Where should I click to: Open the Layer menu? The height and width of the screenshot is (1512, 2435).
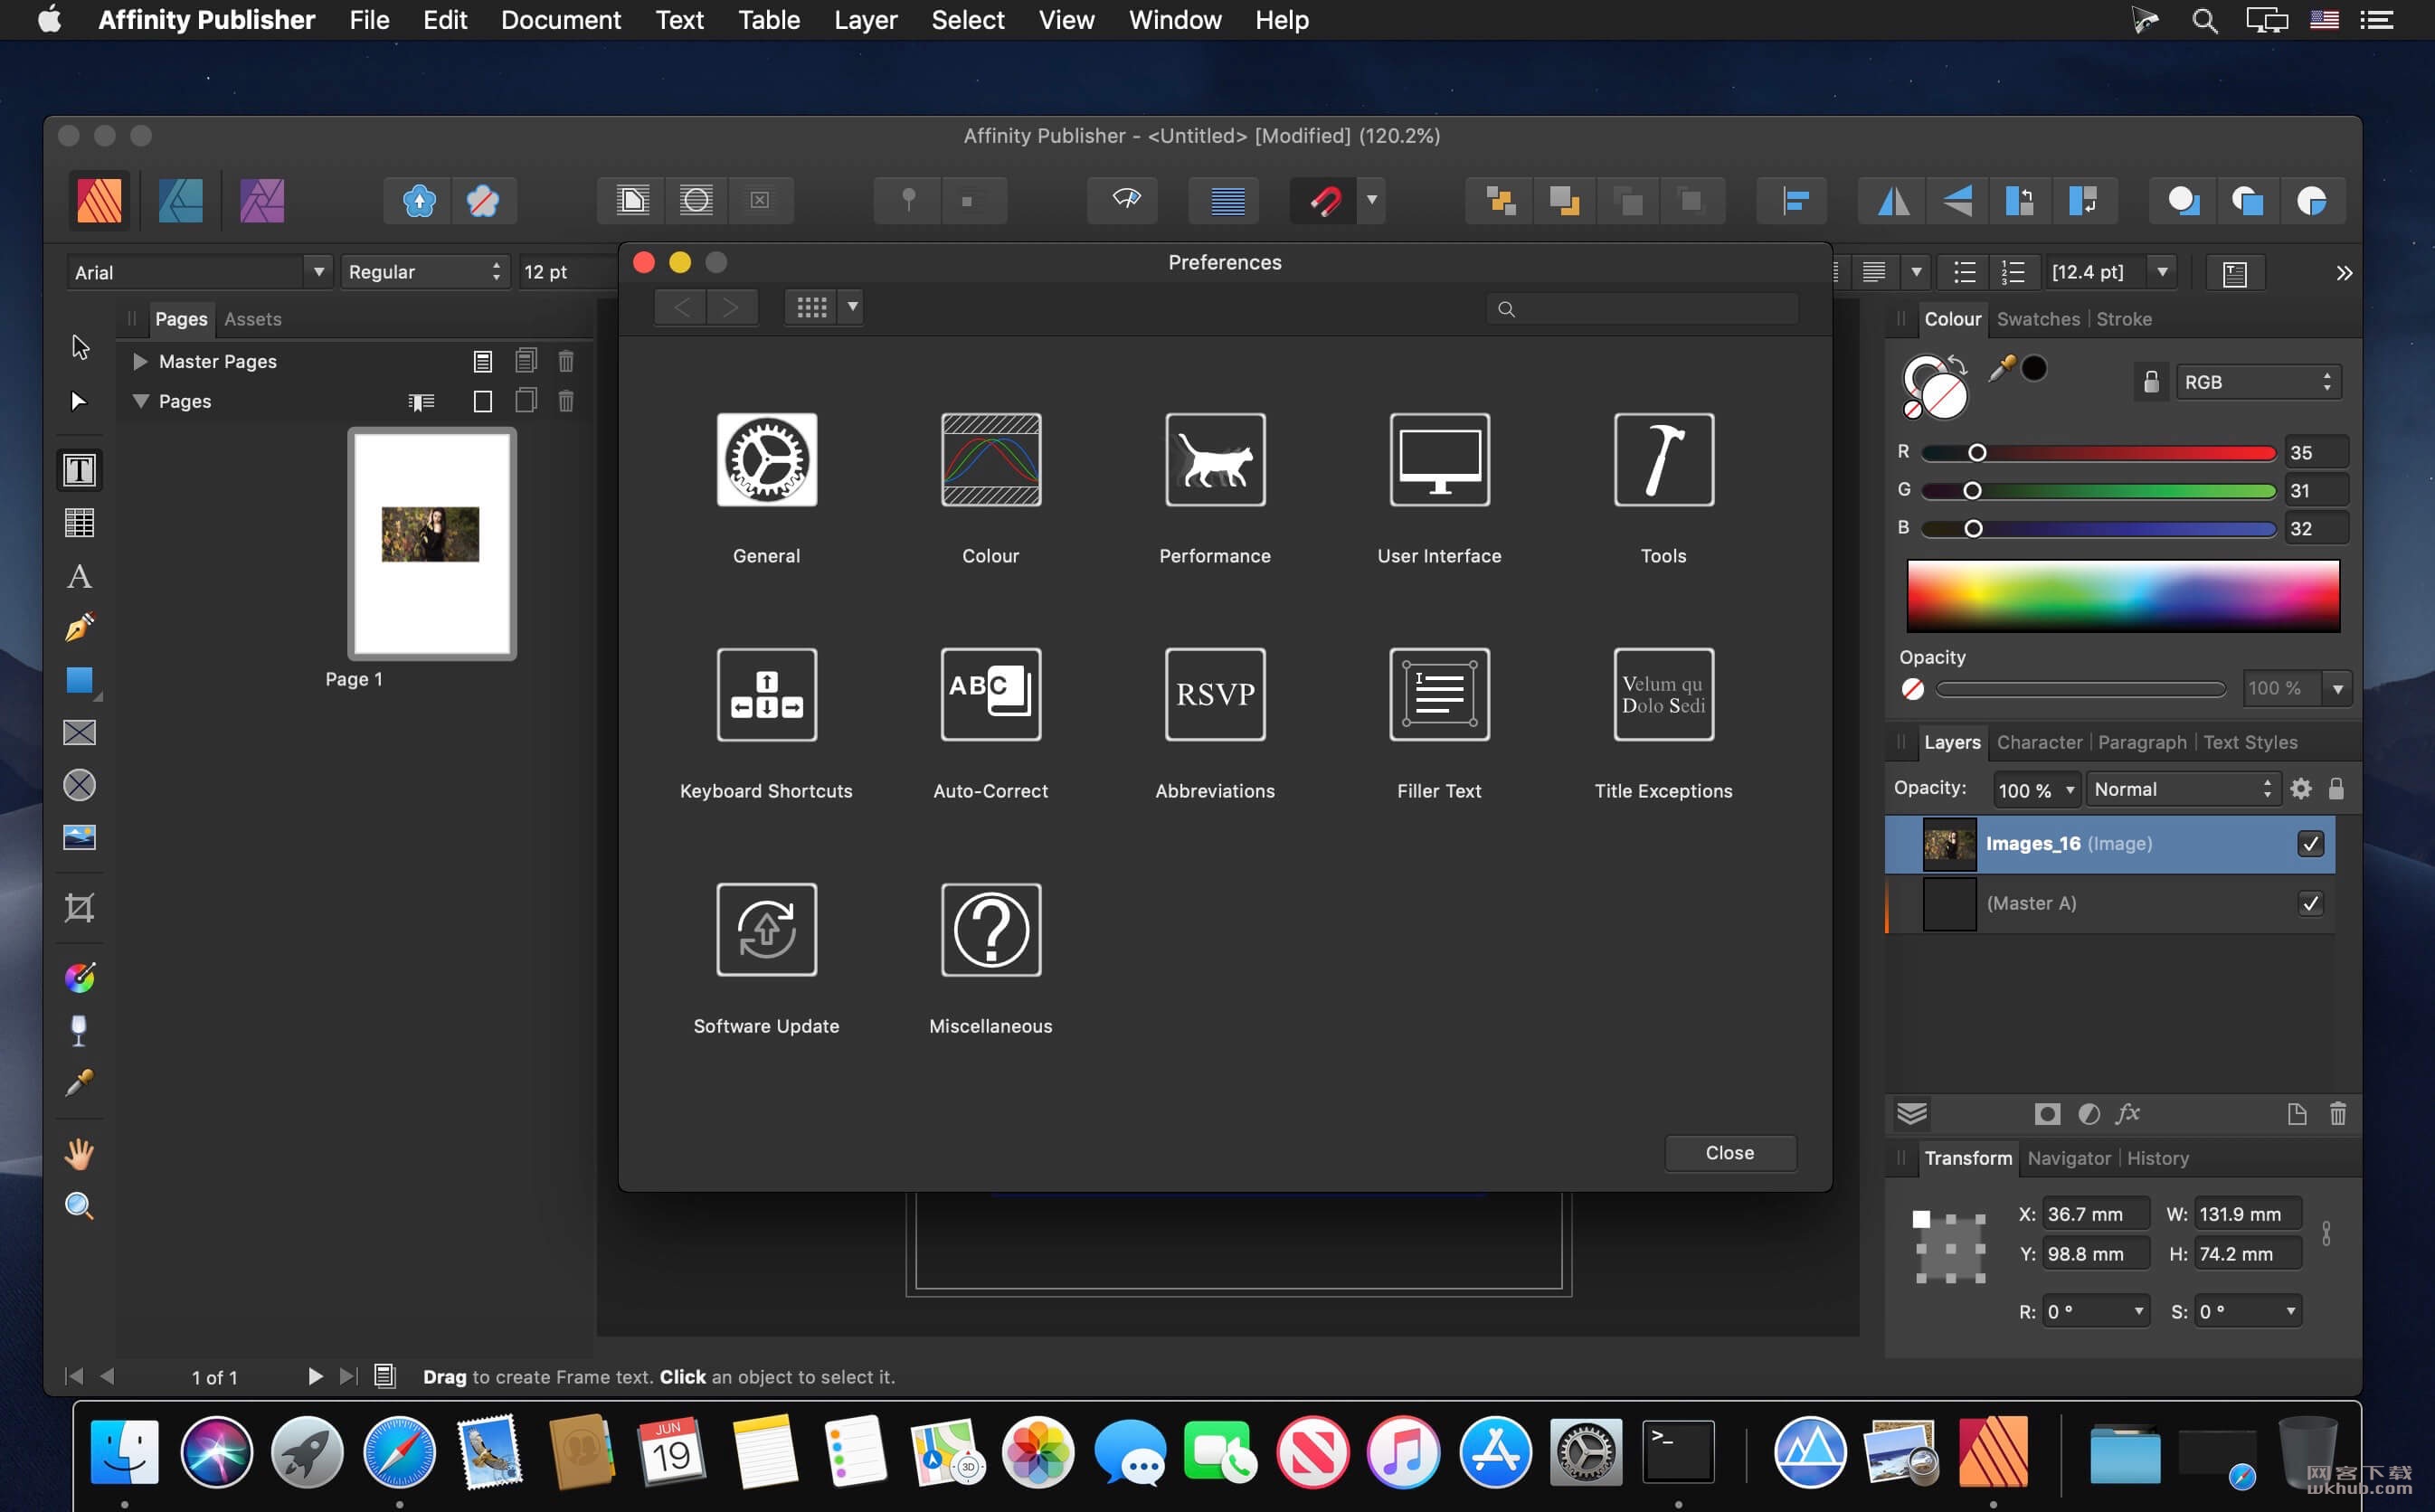pyautogui.click(x=865, y=20)
